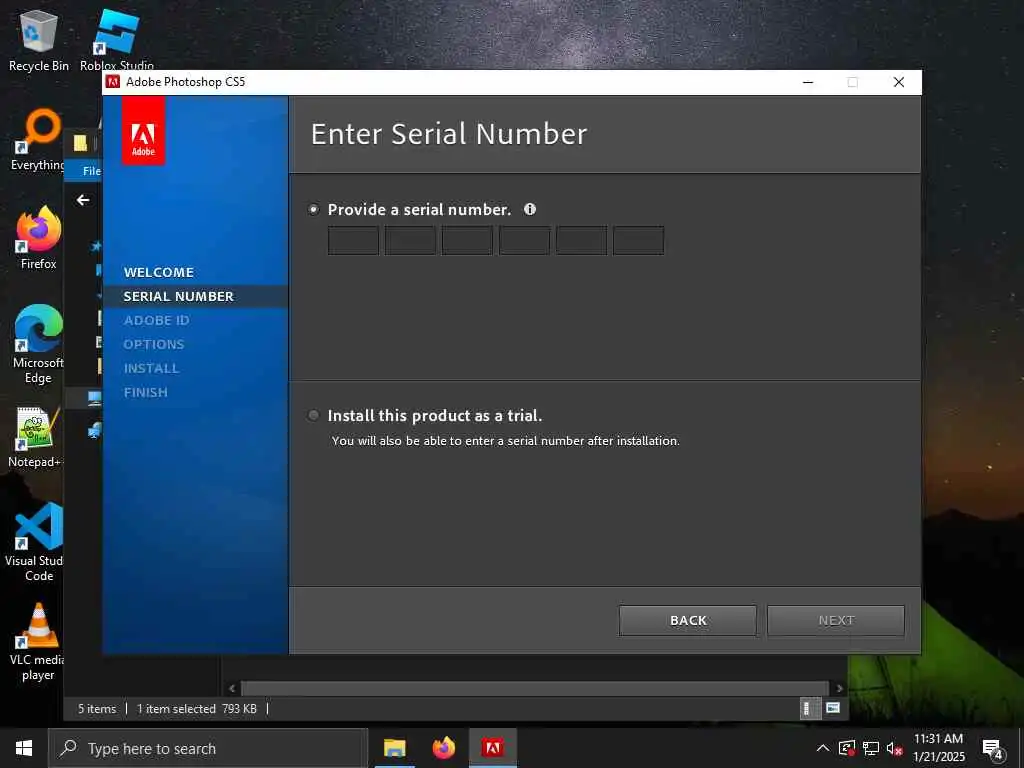Click the muted volume tray icon
Image resolution: width=1024 pixels, height=768 pixels.
tap(895, 748)
